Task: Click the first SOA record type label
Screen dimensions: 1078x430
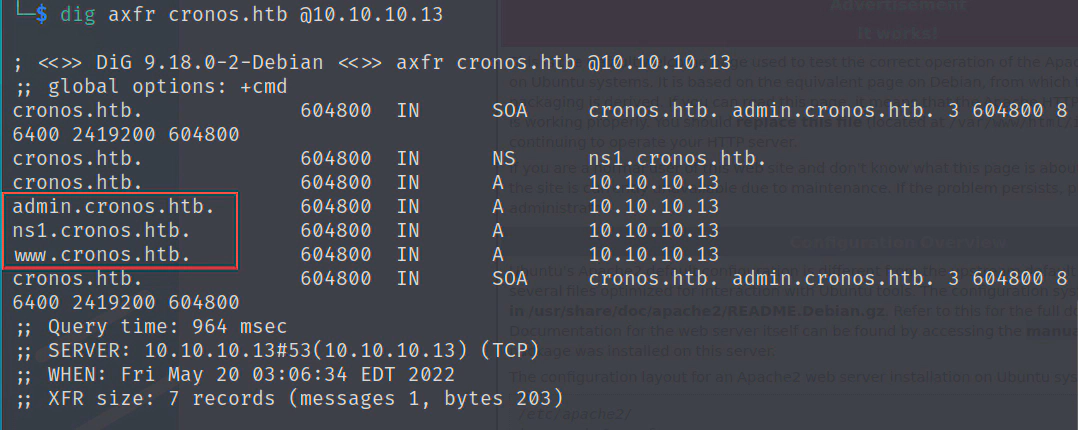Action: click(509, 110)
